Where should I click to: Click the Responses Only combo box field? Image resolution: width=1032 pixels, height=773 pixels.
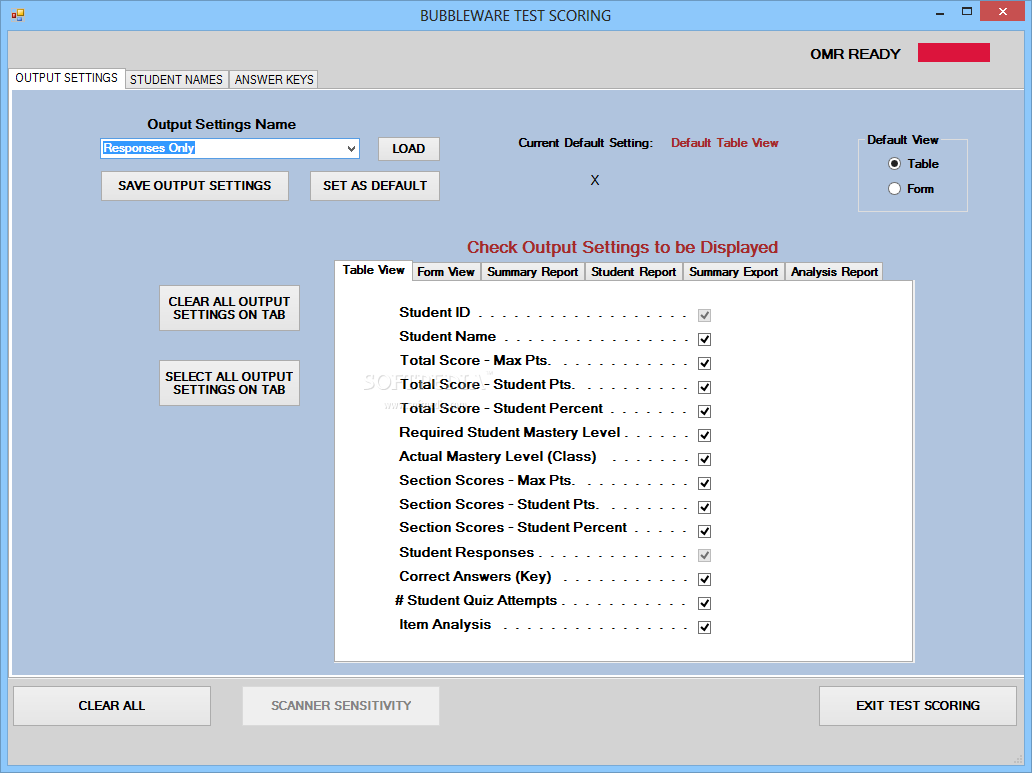(230, 149)
